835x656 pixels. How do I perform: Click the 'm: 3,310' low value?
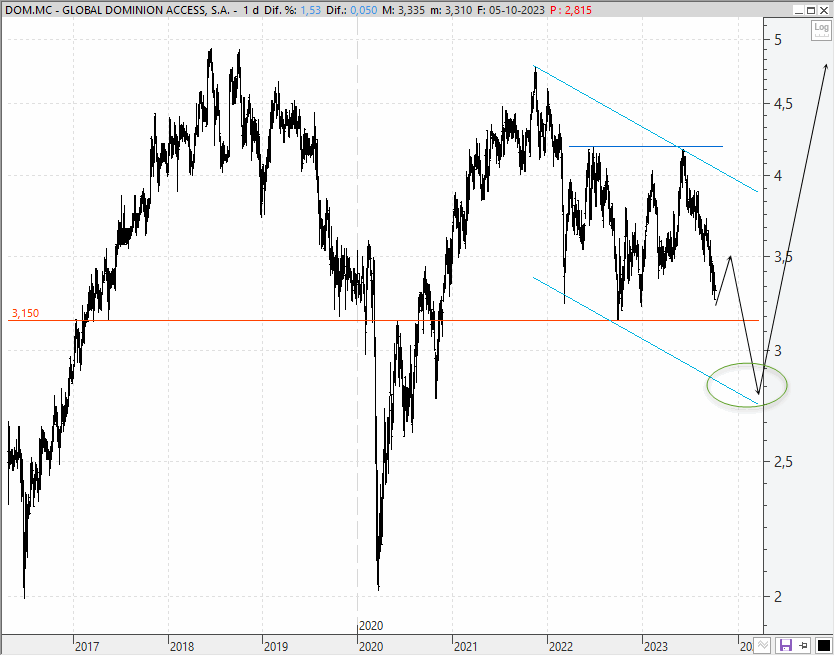(451, 10)
